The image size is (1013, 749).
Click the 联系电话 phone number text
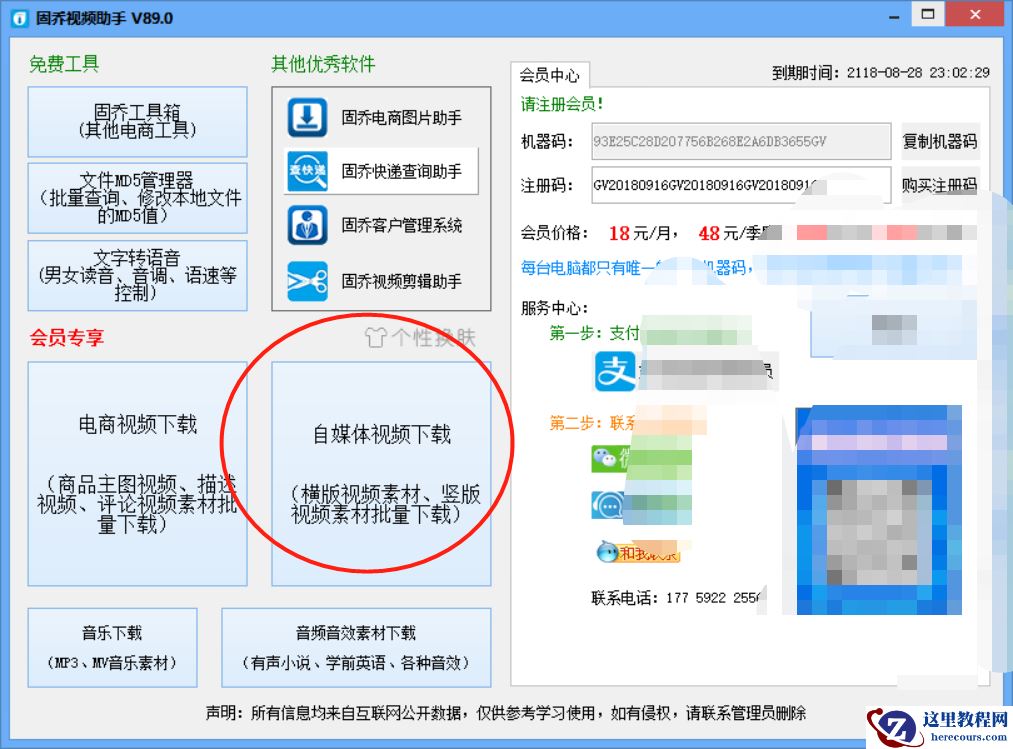(676, 598)
